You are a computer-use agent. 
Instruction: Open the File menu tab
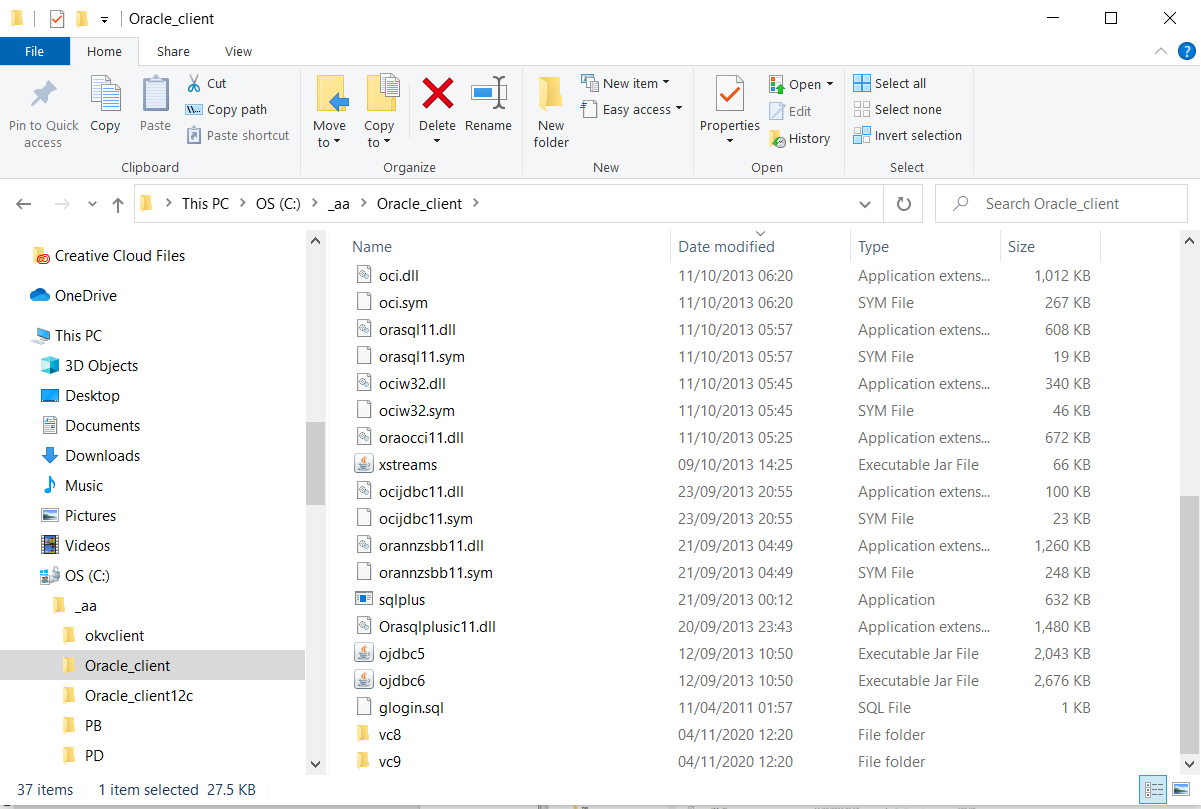(x=34, y=51)
